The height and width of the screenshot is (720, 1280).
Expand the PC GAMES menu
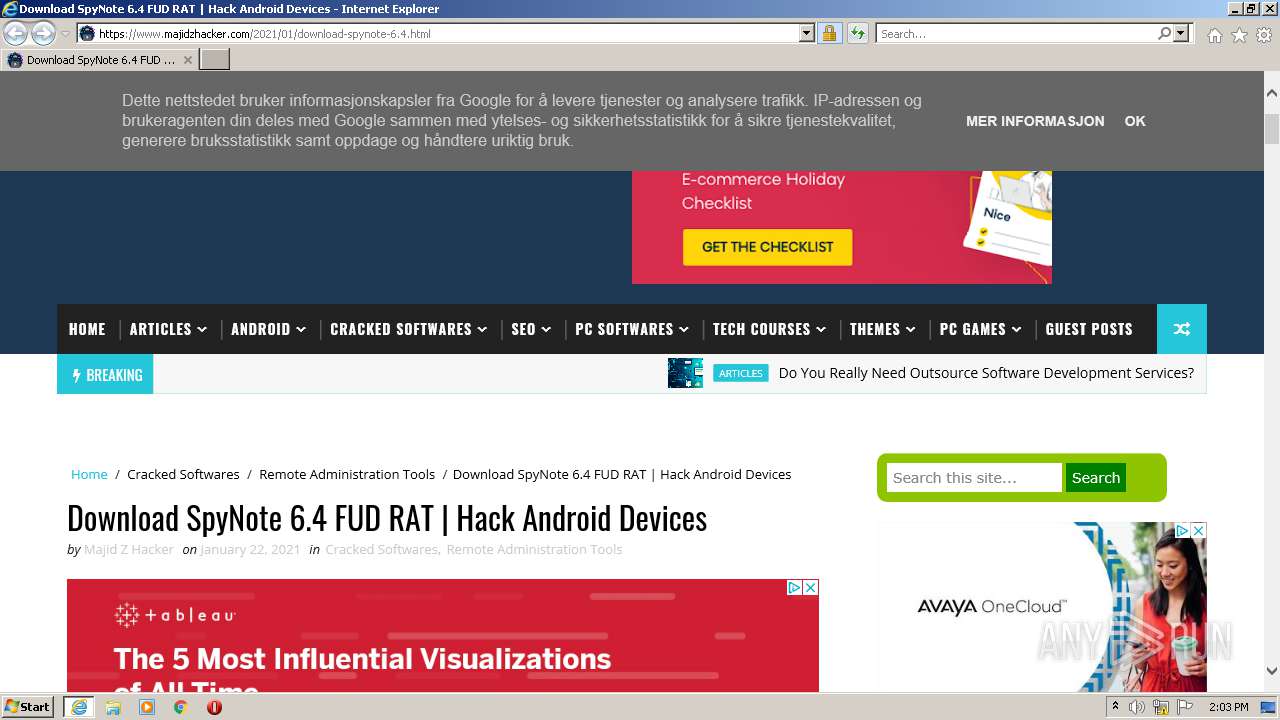(980, 329)
